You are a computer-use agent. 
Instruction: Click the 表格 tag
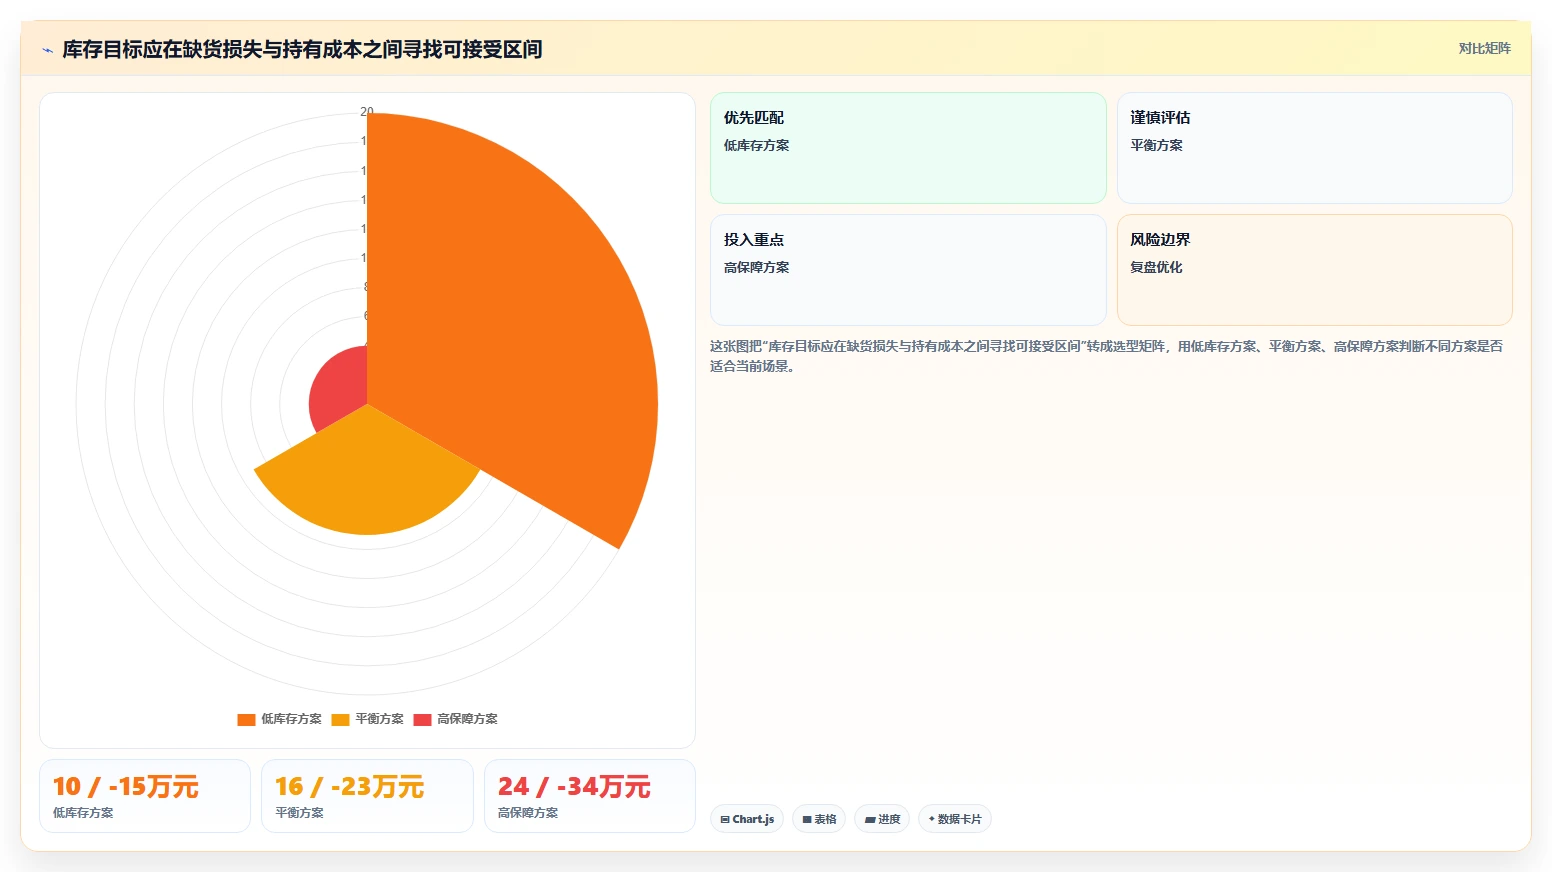point(819,819)
